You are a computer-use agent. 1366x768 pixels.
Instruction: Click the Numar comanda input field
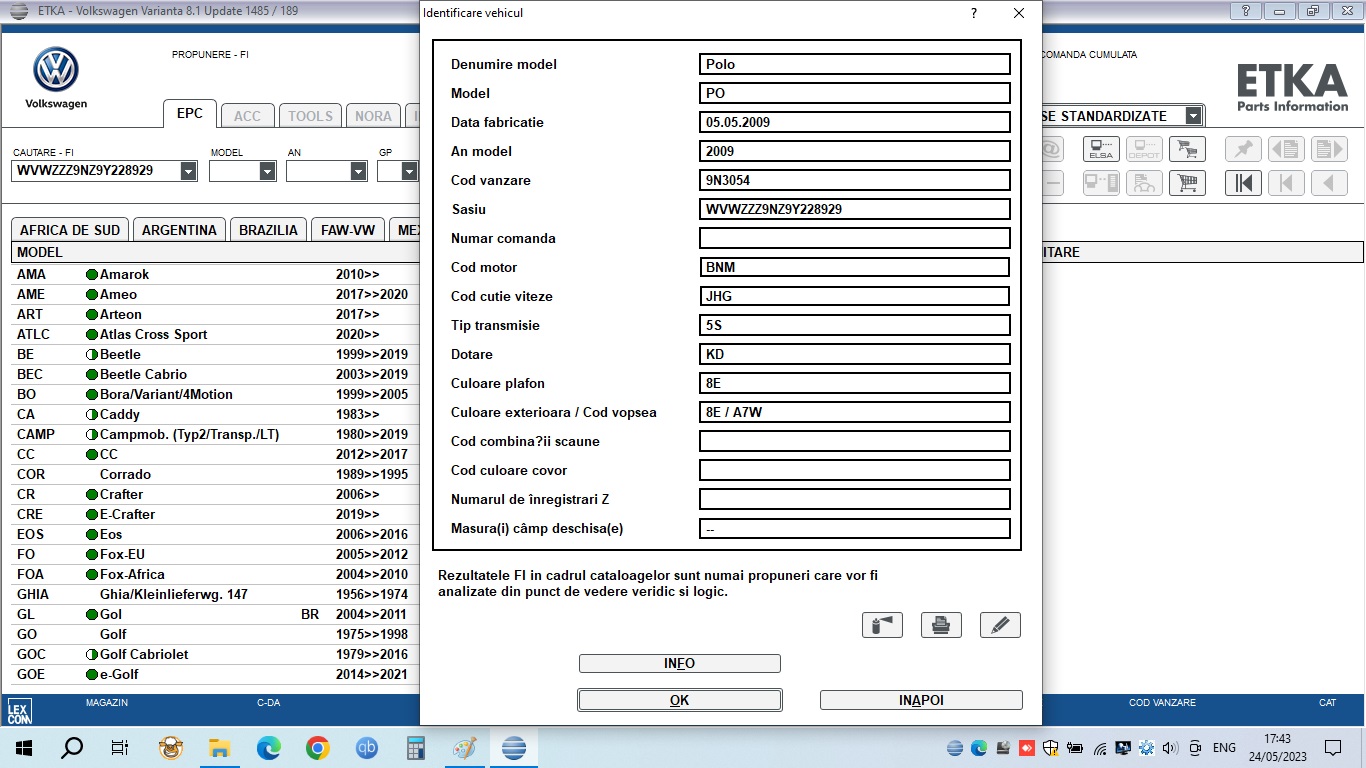854,238
